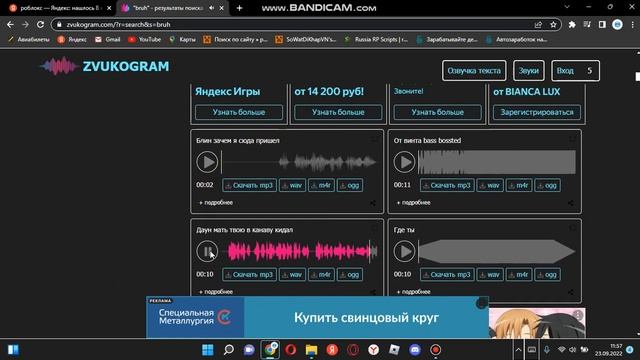Play the 'Где ты' sound
The height and width of the screenshot is (360, 640).
[x=404, y=251]
